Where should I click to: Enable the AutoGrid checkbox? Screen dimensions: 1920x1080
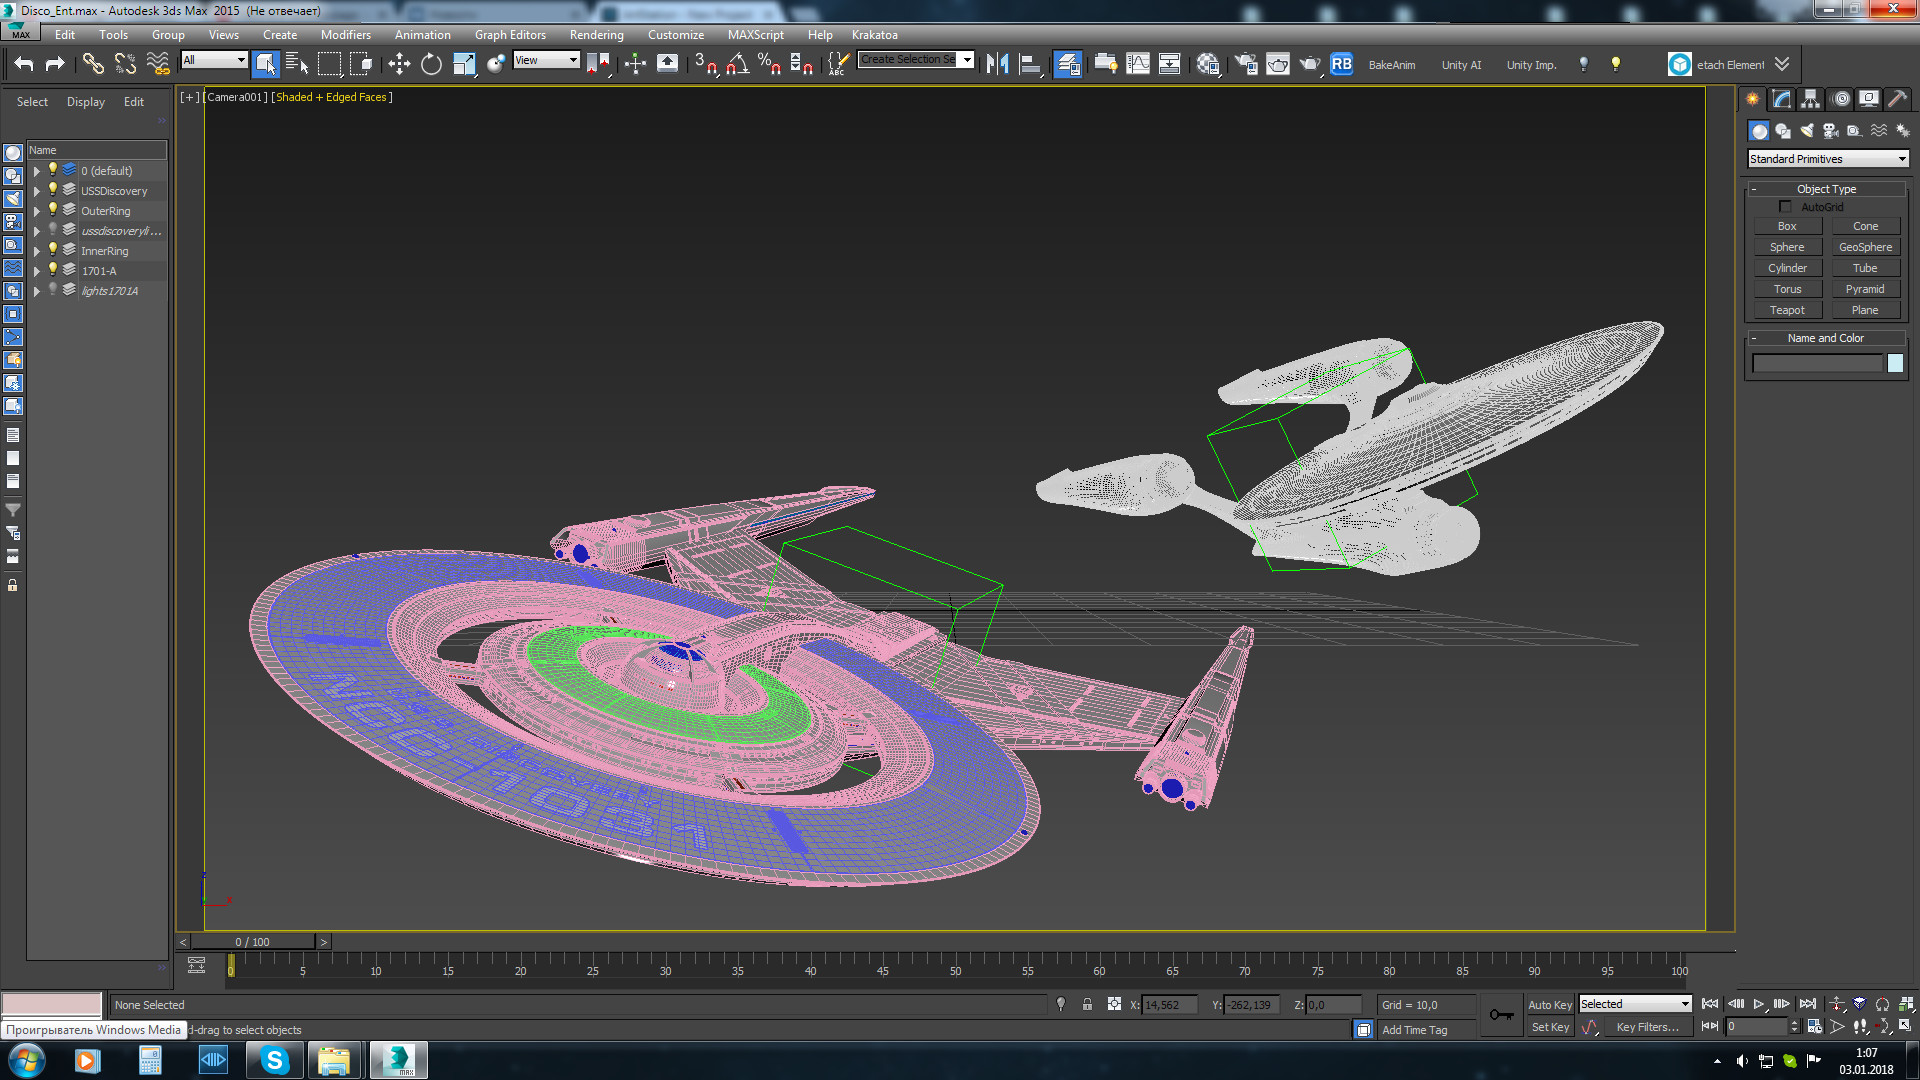tap(1786, 207)
